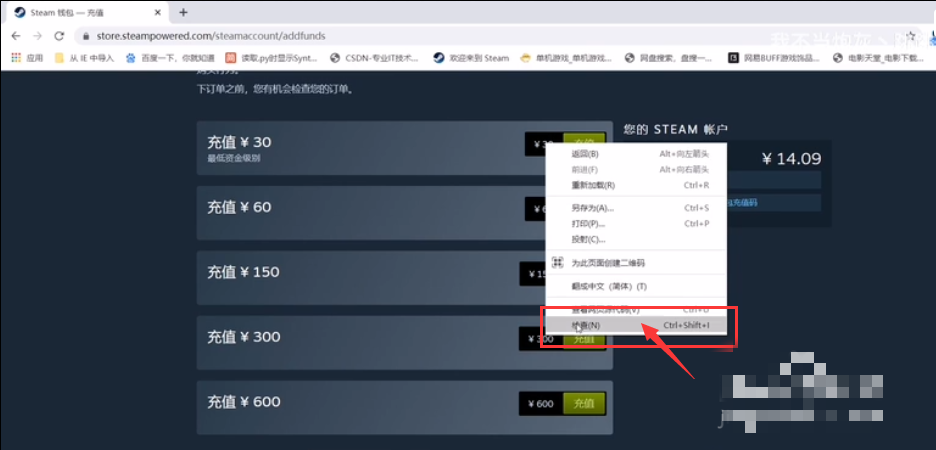Viewport: 936px width, 450px height.
Task: Open the 百度一下，你就知道 bookmark
Action: click(170, 58)
